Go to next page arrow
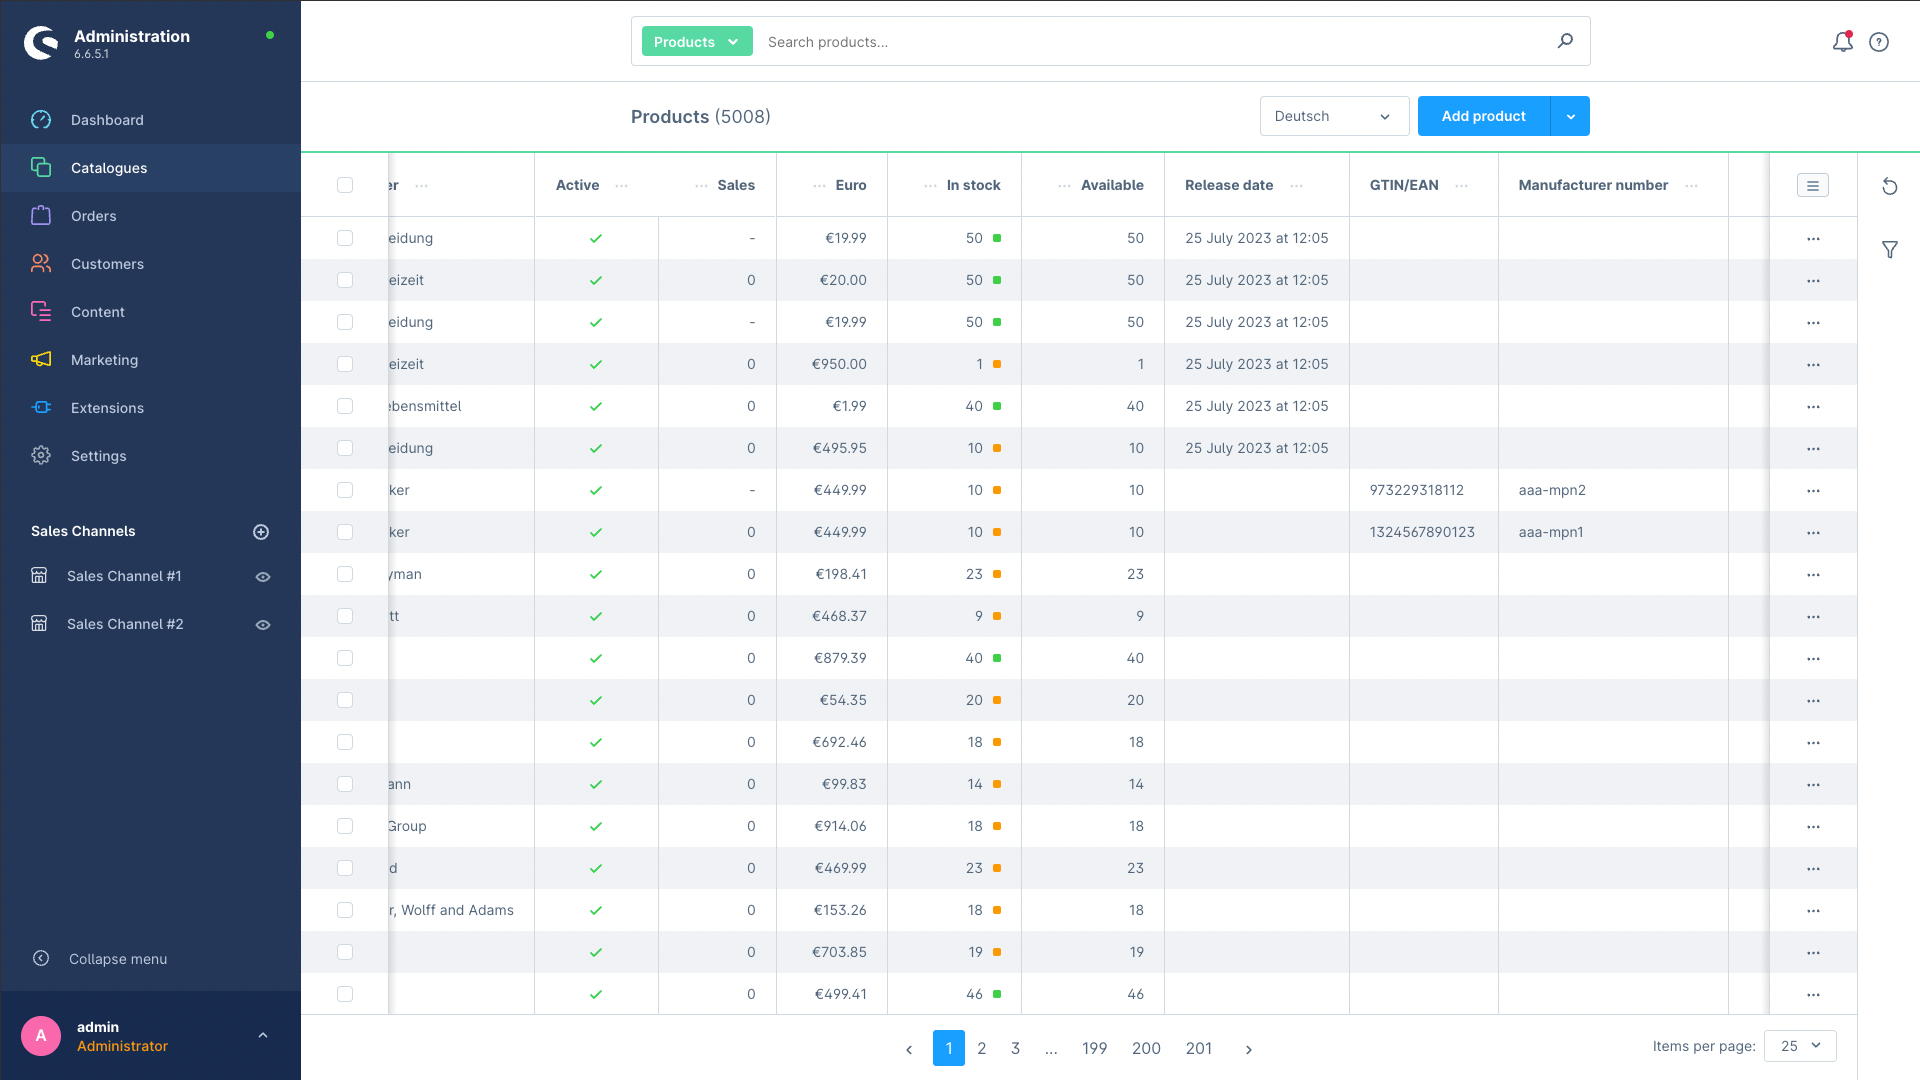This screenshot has width=1920, height=1080. 1248,1049
